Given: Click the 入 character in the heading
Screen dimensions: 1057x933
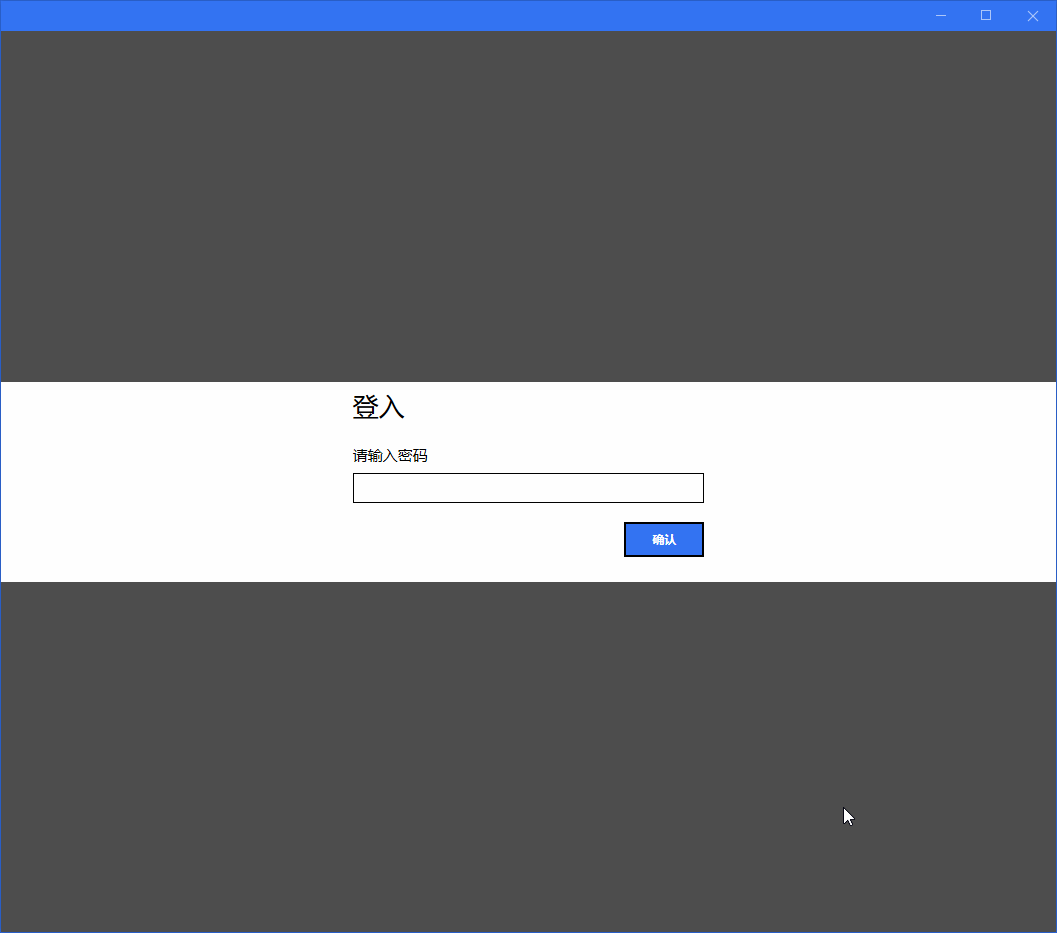Looking at the screenshot, I should pyautogui.click(x=392, y=407).
